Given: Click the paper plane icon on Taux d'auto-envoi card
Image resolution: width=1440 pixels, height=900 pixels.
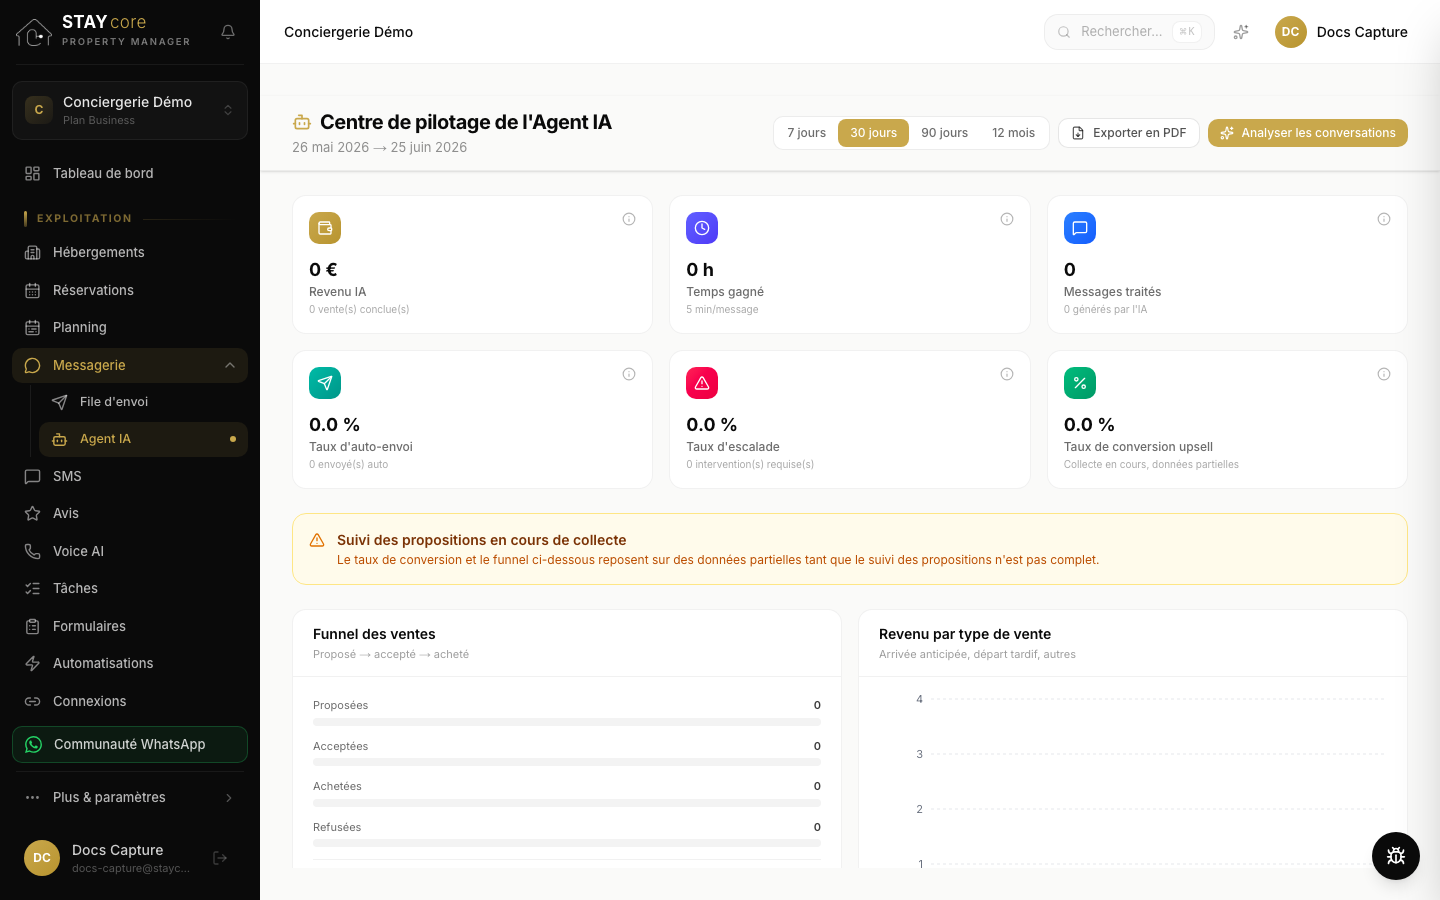Looking at the screenshot, I should 325,383.
